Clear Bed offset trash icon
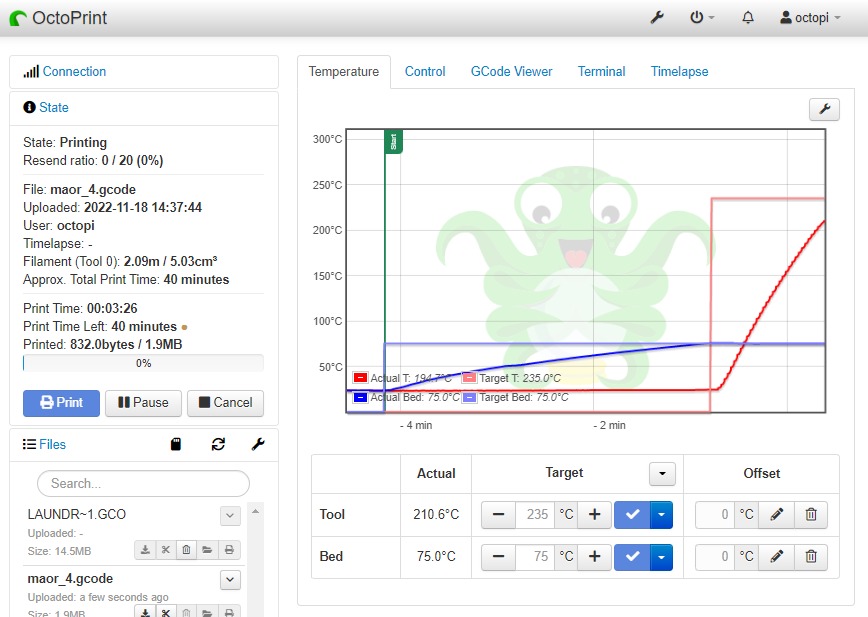 (x=811, y=557)
